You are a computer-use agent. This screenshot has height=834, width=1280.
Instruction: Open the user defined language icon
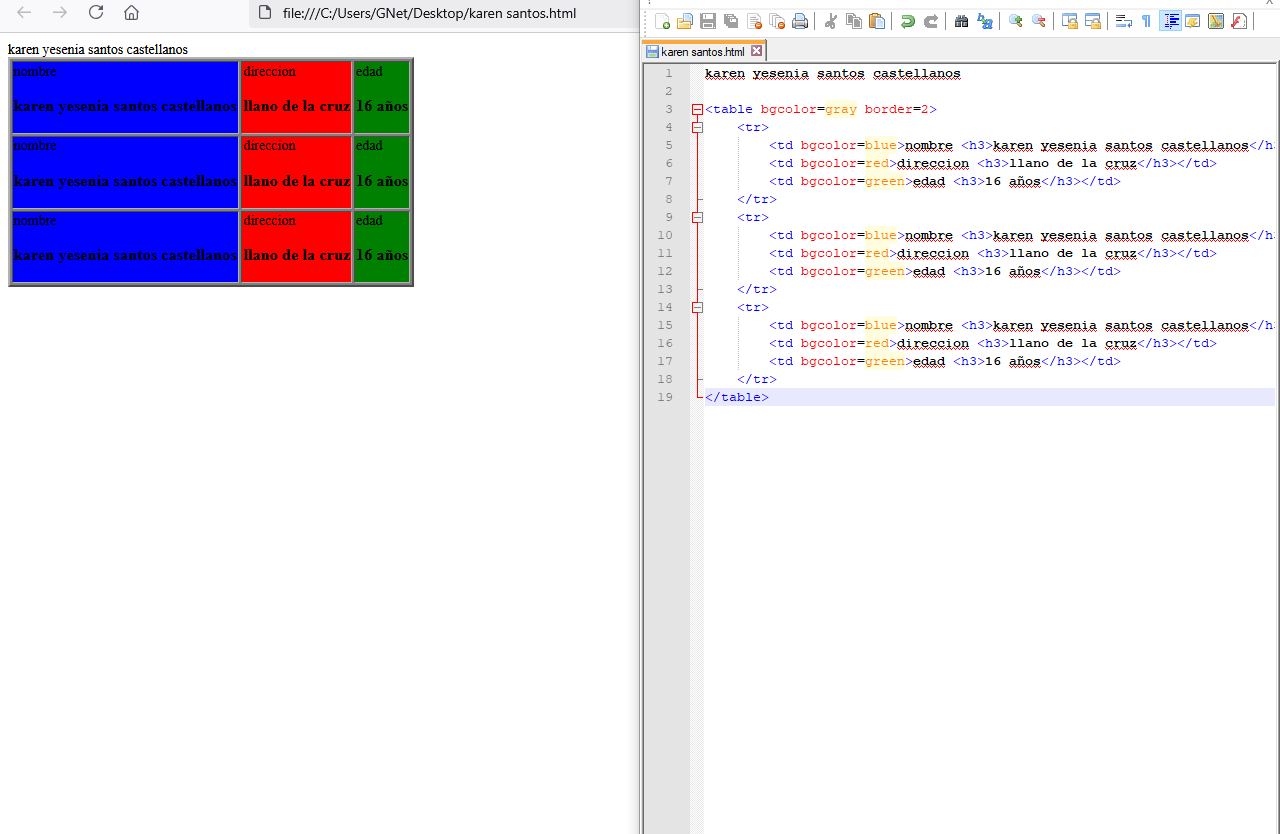pyautogui.click(x=1193, y=21)
